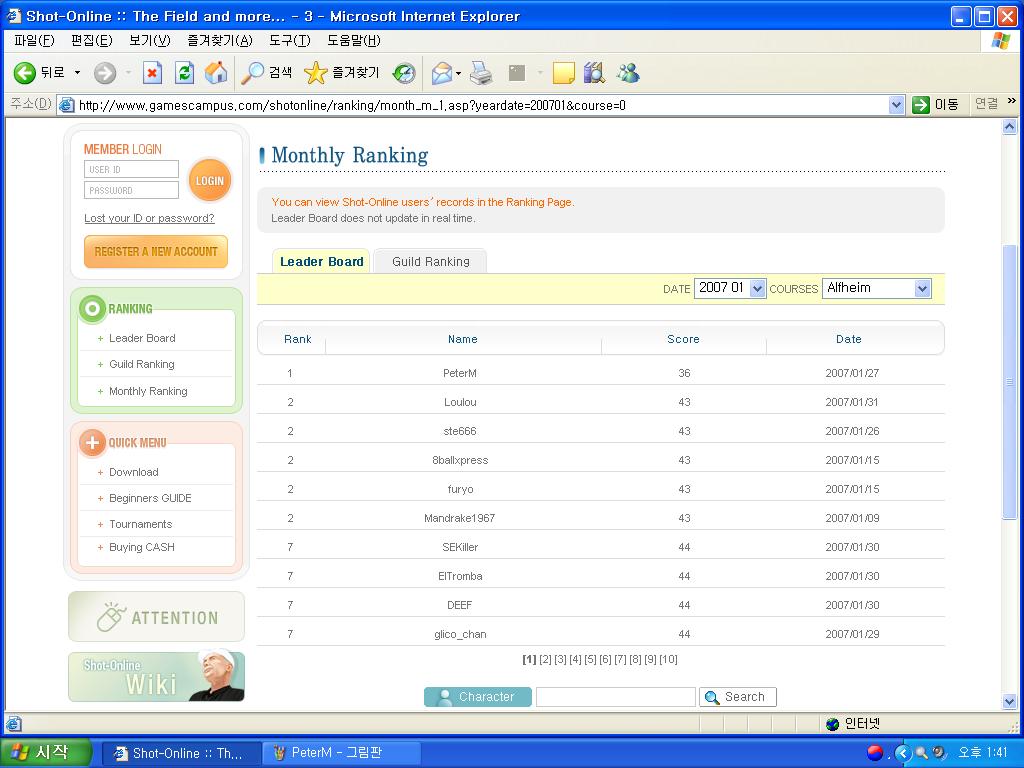Expand the Mail button dropdown arrow
Viewport: 1024px width, 768px height.
point(458,73)
